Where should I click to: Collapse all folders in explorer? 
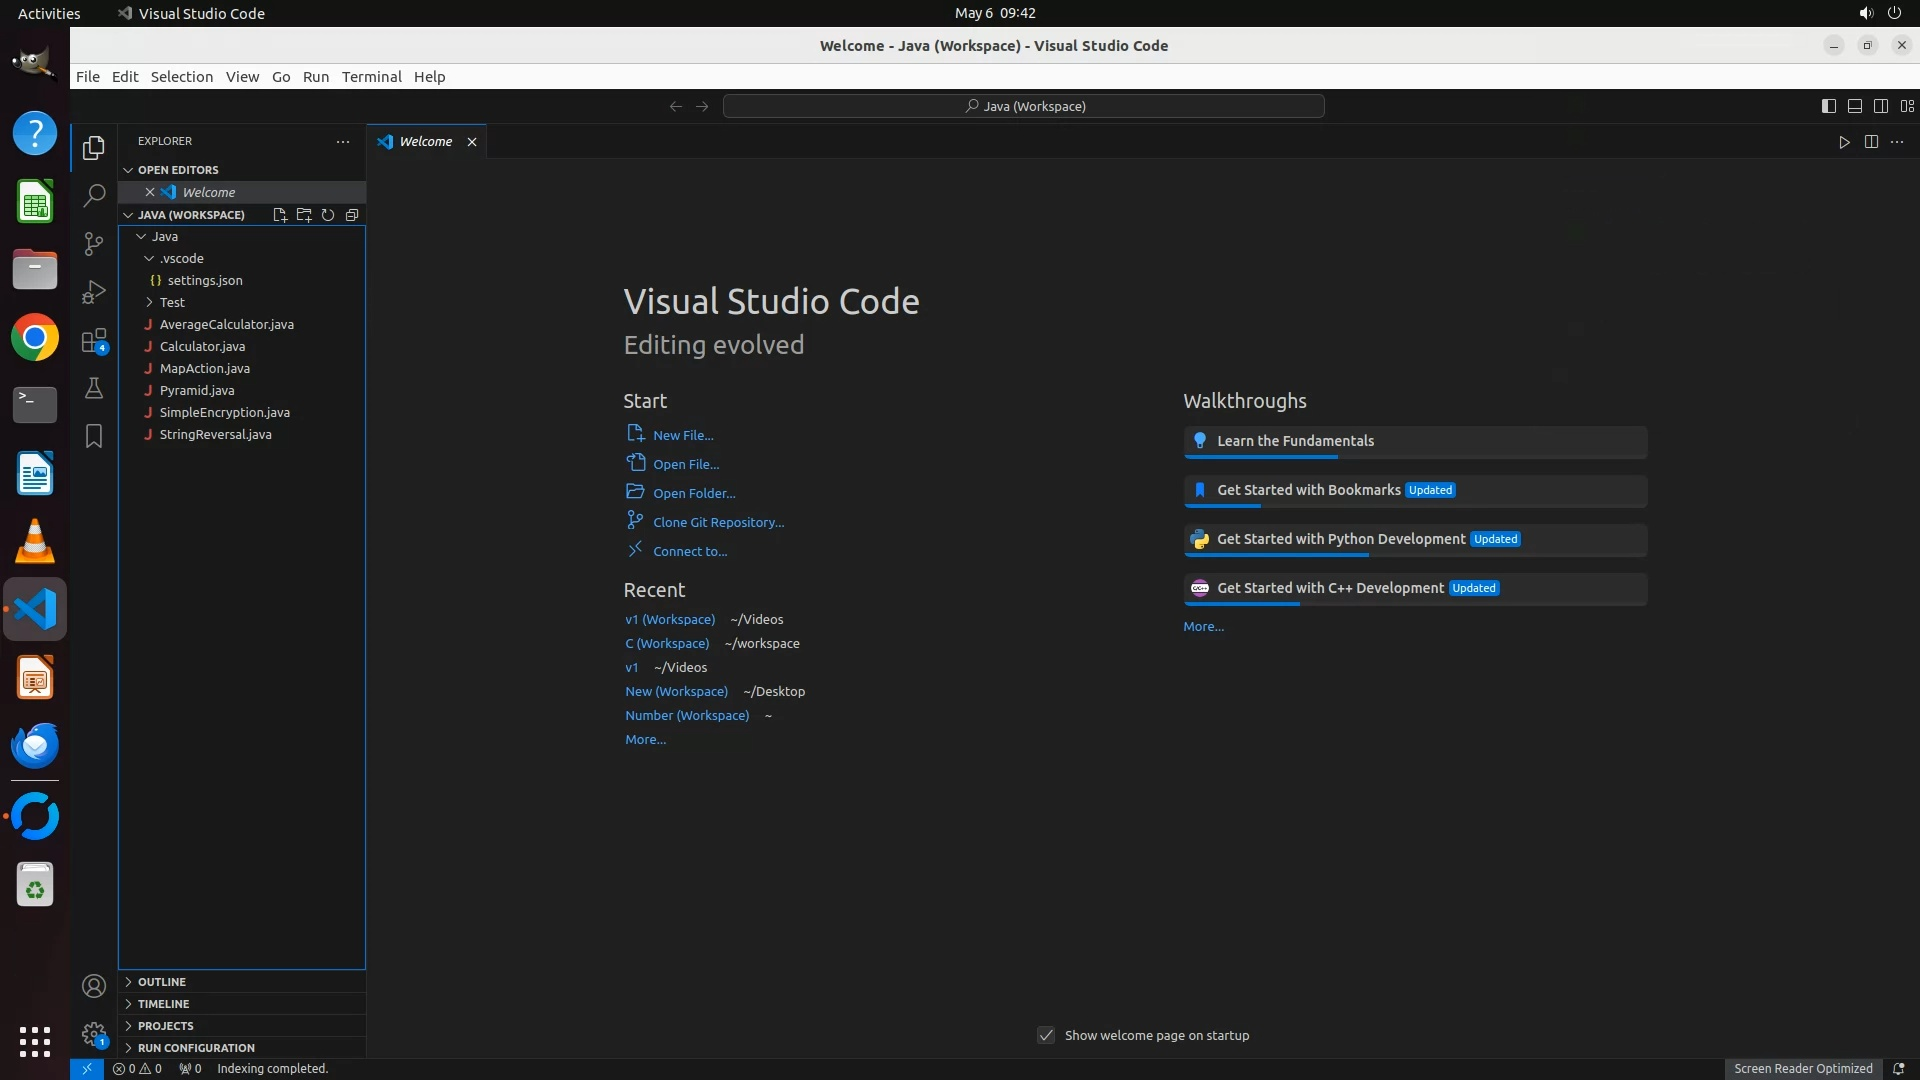352,215
